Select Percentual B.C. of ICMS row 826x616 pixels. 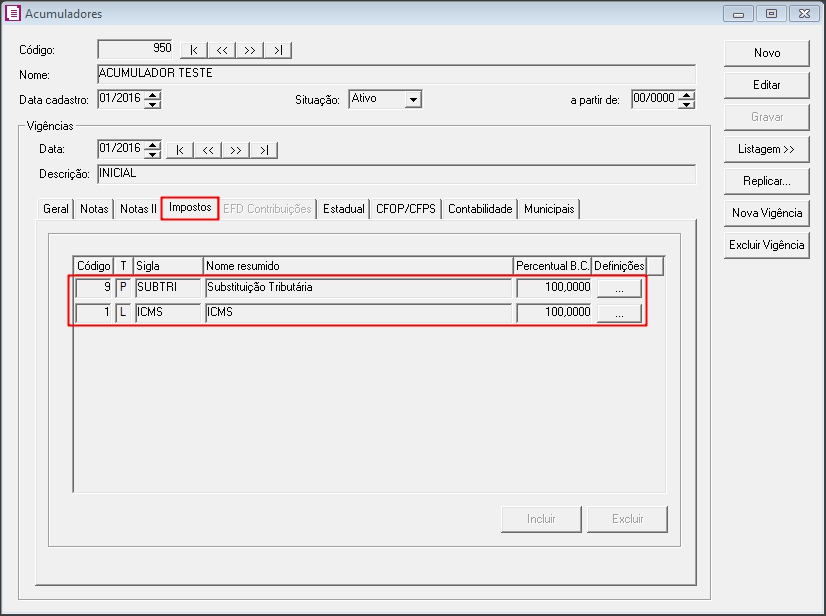(x=554, y=312)
